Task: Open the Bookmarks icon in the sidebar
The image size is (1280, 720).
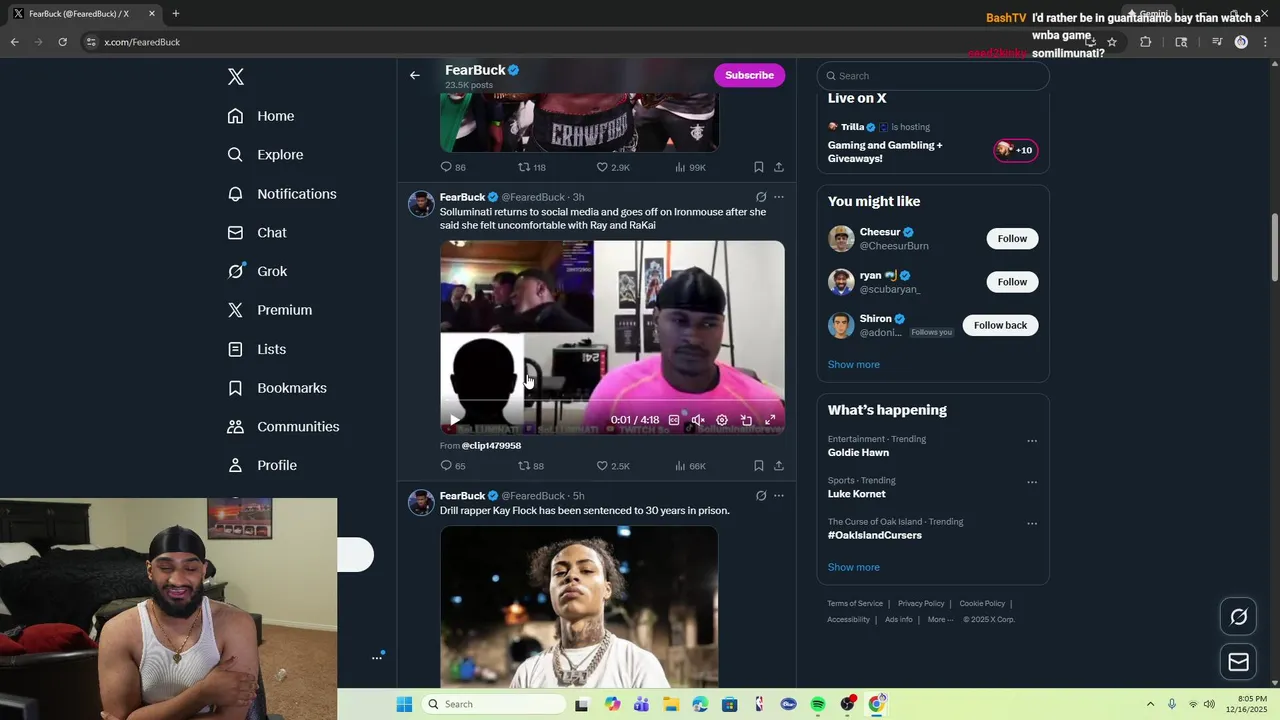Action: (235, 388)
